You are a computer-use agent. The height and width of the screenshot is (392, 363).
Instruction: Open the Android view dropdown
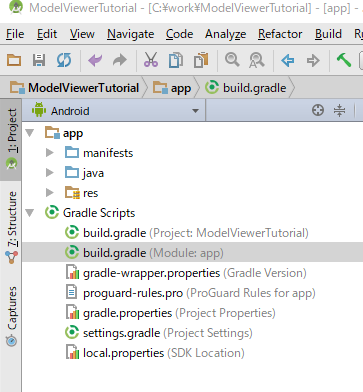(116, 111)
